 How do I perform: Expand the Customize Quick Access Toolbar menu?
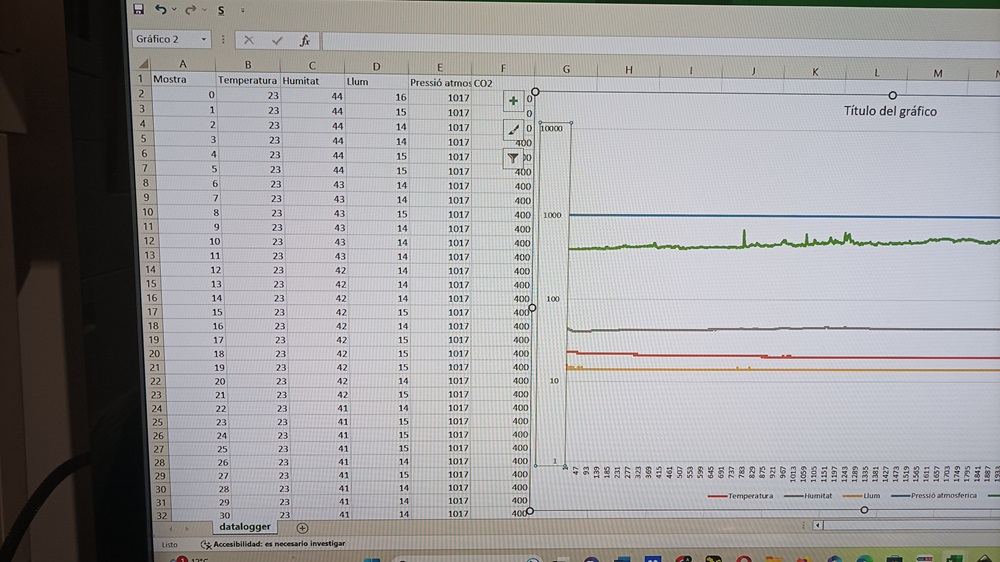[242, 10]
